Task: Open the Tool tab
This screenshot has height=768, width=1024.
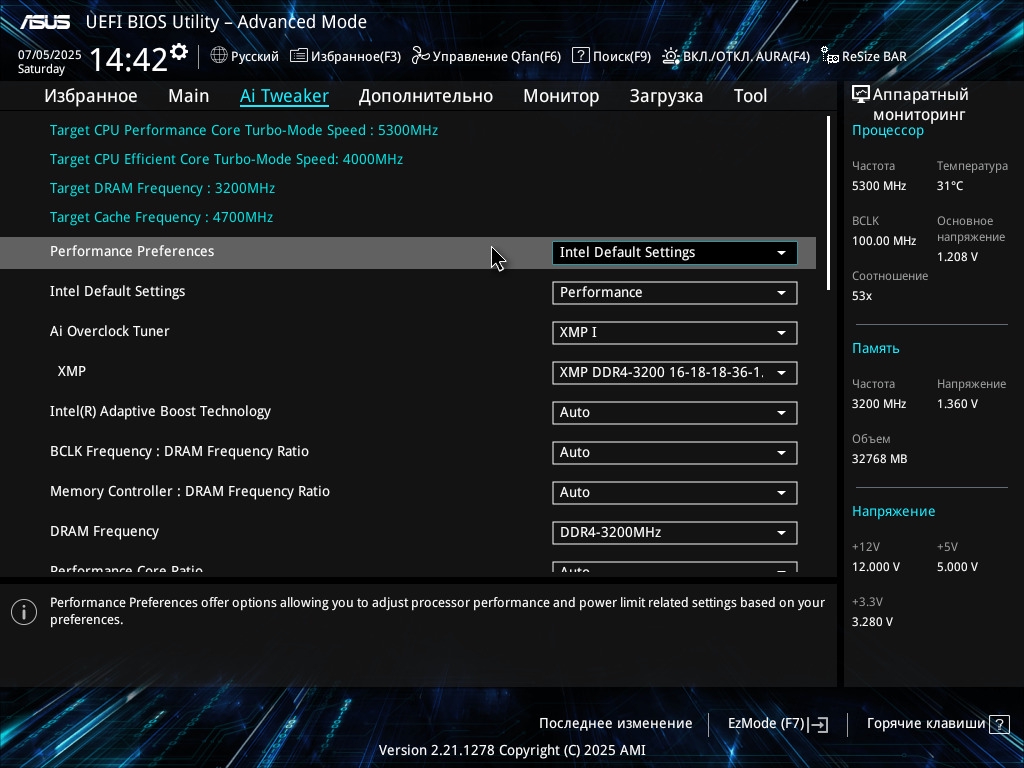Action: 750,96
